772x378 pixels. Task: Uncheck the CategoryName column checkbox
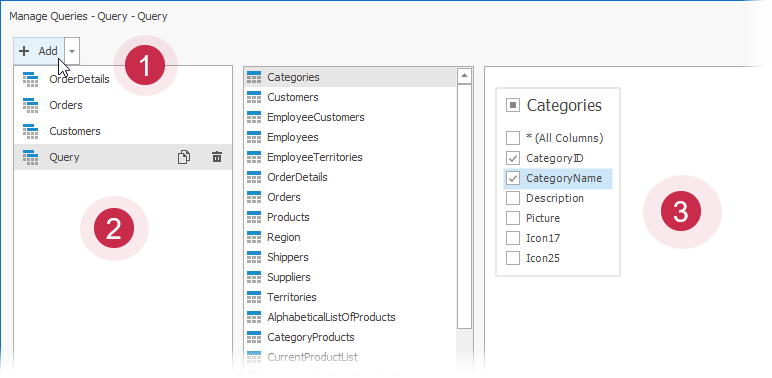pos(513,178)
